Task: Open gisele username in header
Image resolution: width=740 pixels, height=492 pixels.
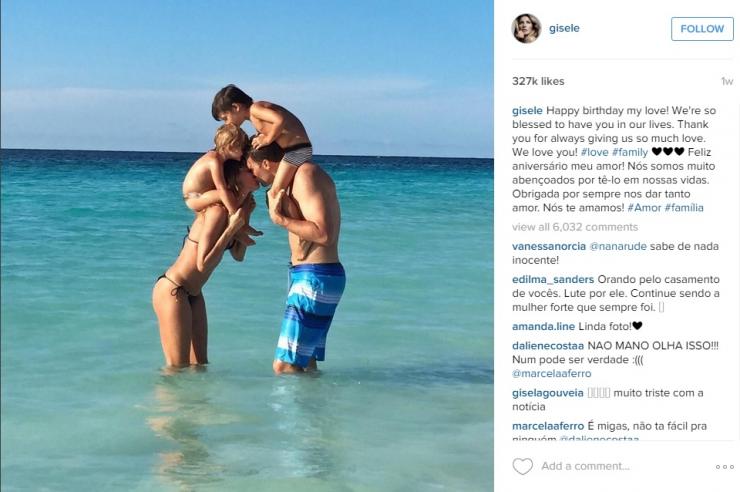Action: tap(564, 28)
